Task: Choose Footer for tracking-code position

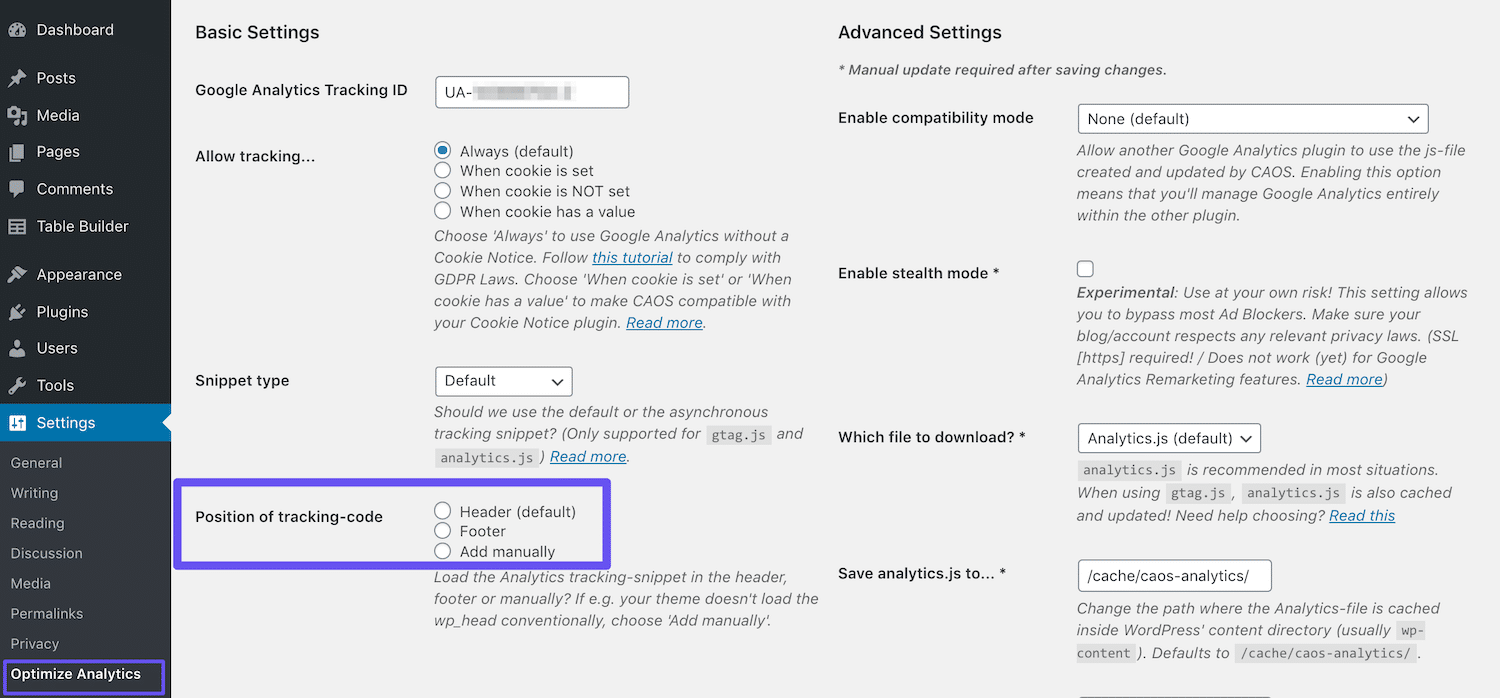Action: pyautogui.click(x=443, y=531)
